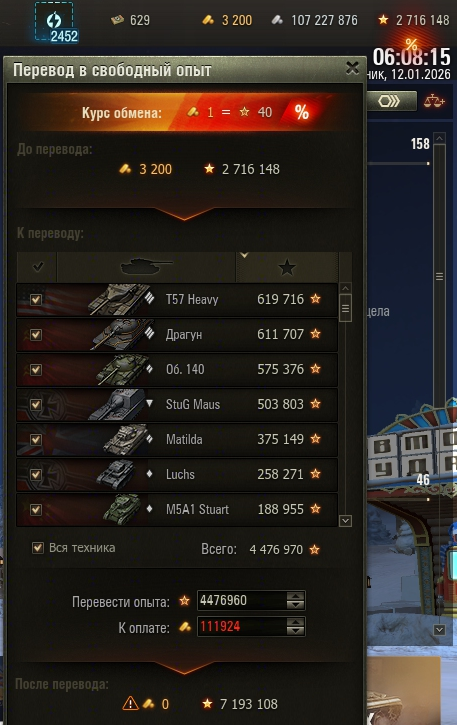
Task: Toggle the select-all checkmark column header
Action: pyautogui.click(x=37, y=267)
